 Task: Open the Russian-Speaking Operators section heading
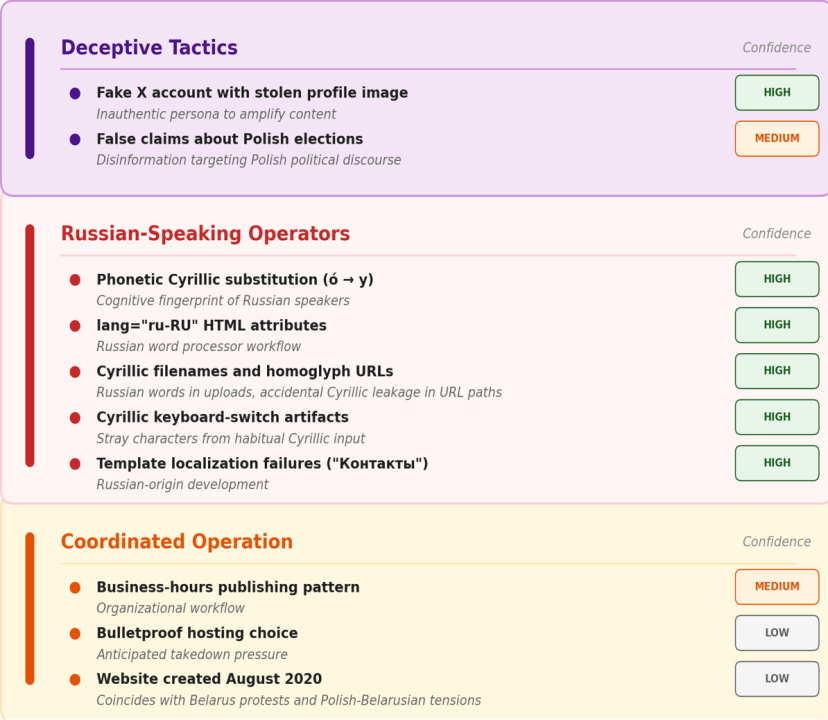tap(205, 234)
